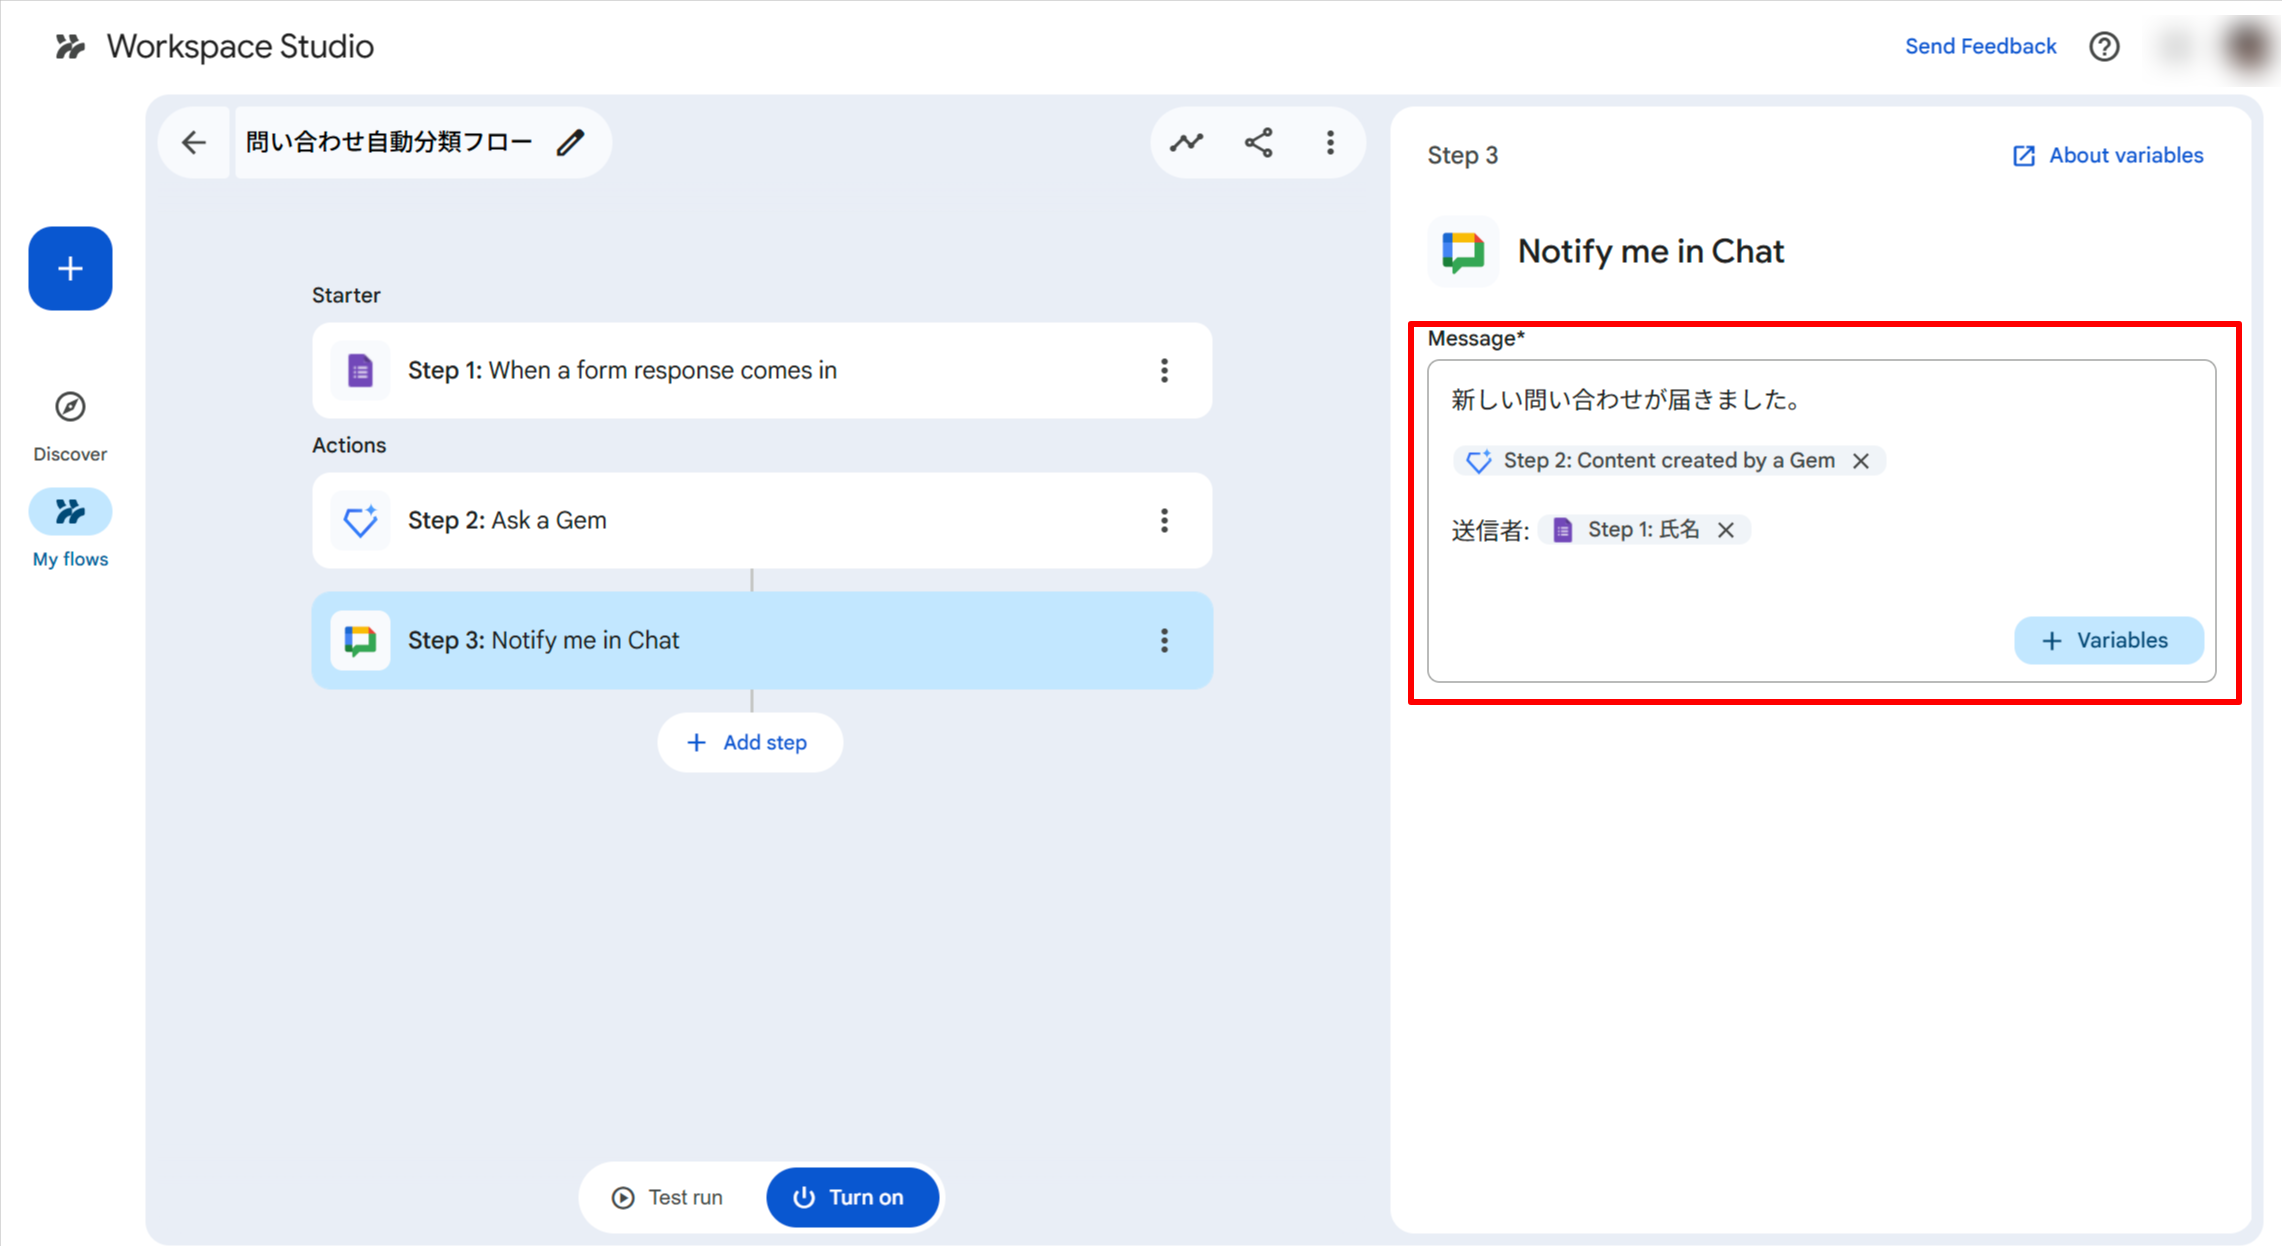Click the blue plus create flow button

(70, 268)
